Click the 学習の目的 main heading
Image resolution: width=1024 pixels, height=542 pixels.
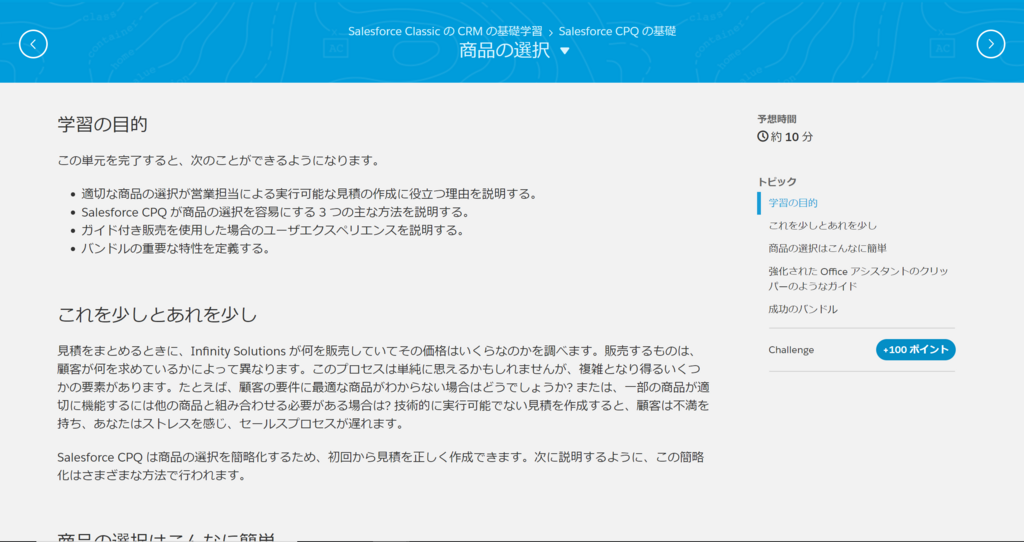click(102, 125)
